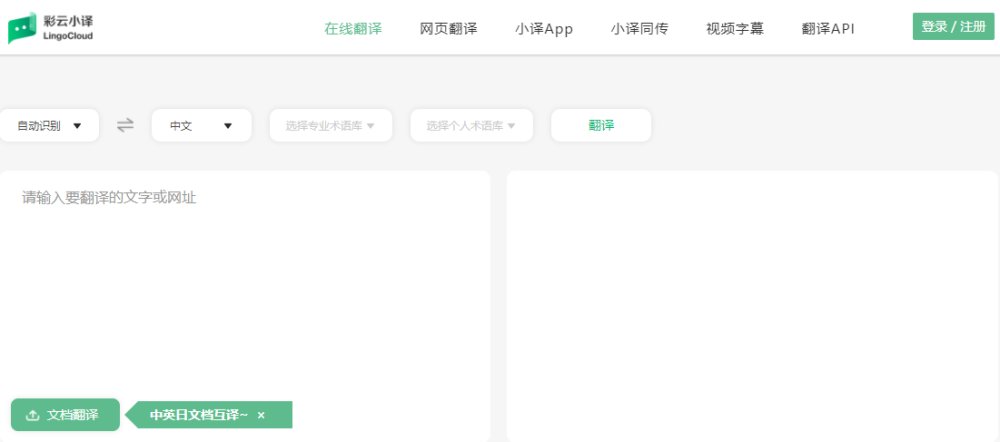1000x442 pixels.
Task: Open the 自动识别 source language dropdown
Action: click(x=49, y=126)
